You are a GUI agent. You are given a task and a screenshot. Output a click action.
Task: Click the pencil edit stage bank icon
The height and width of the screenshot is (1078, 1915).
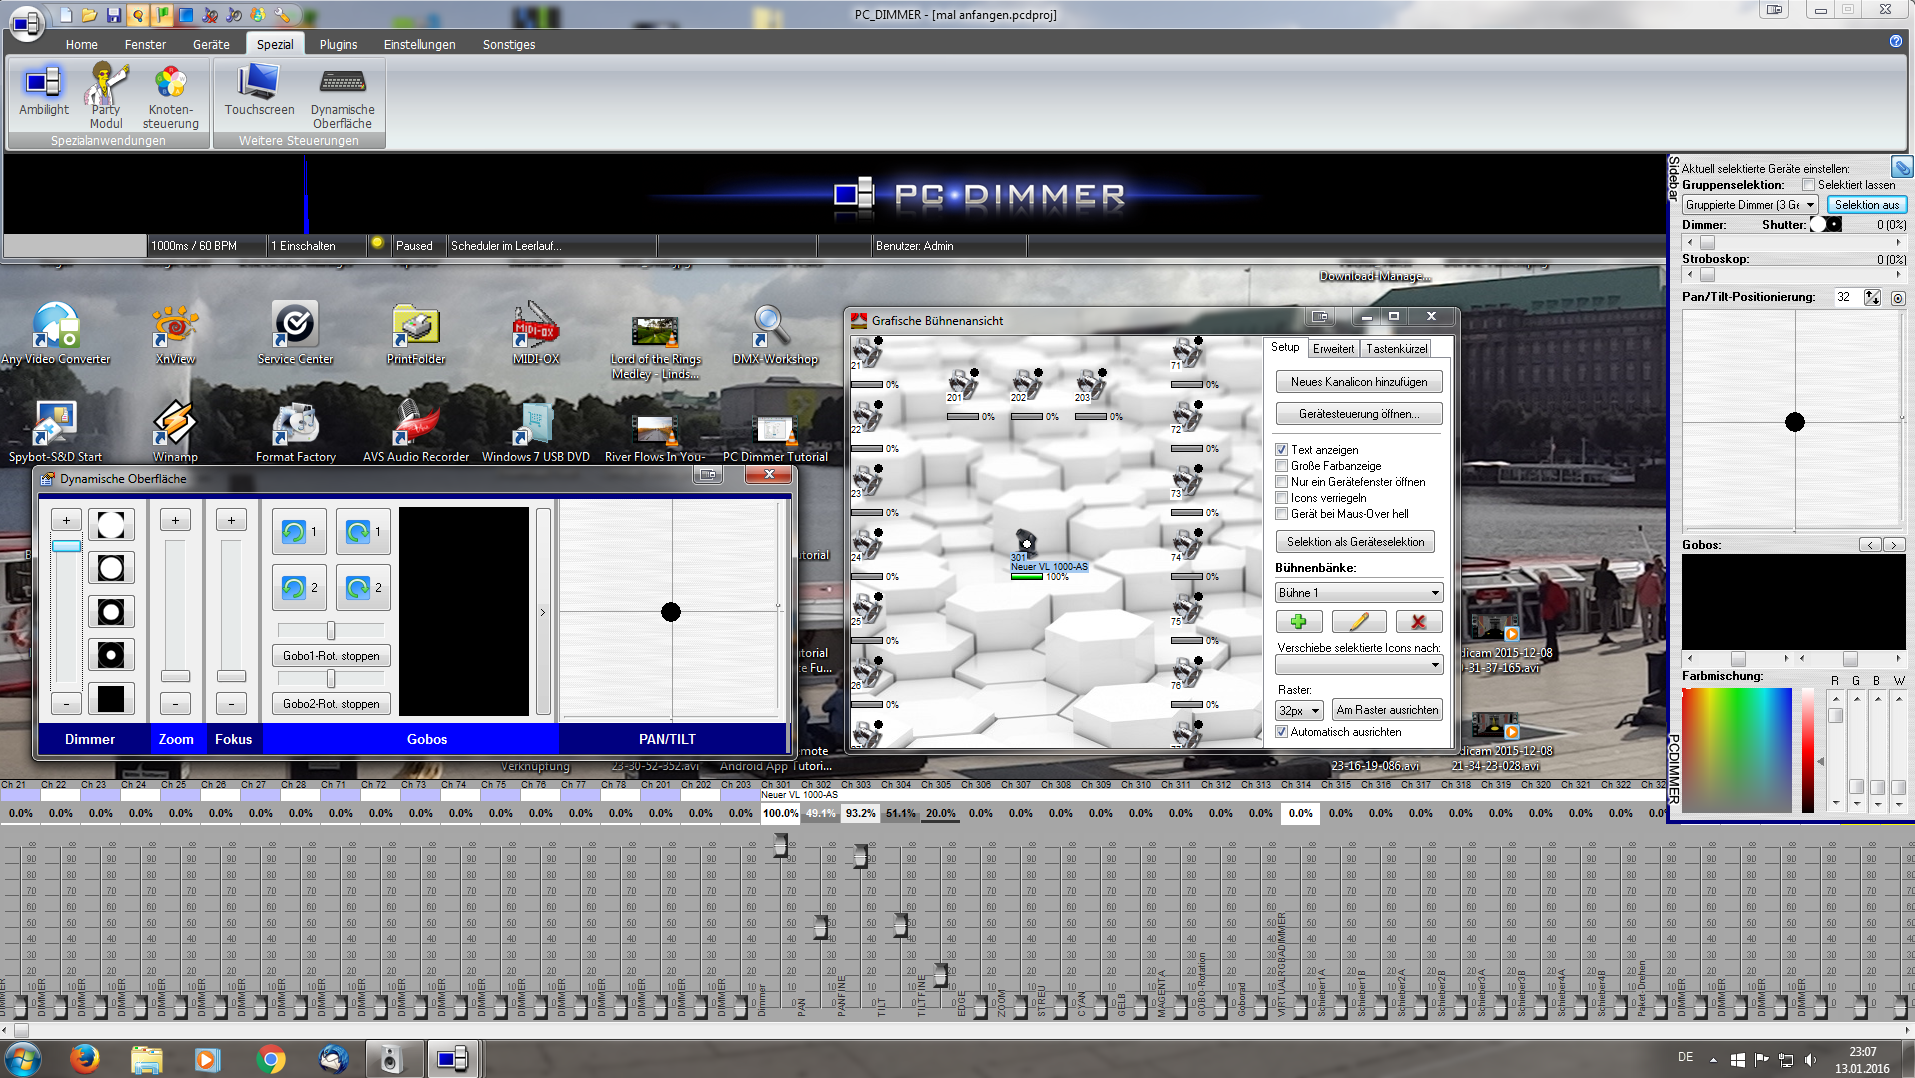pyautogui.click(x=1358, y=622)
